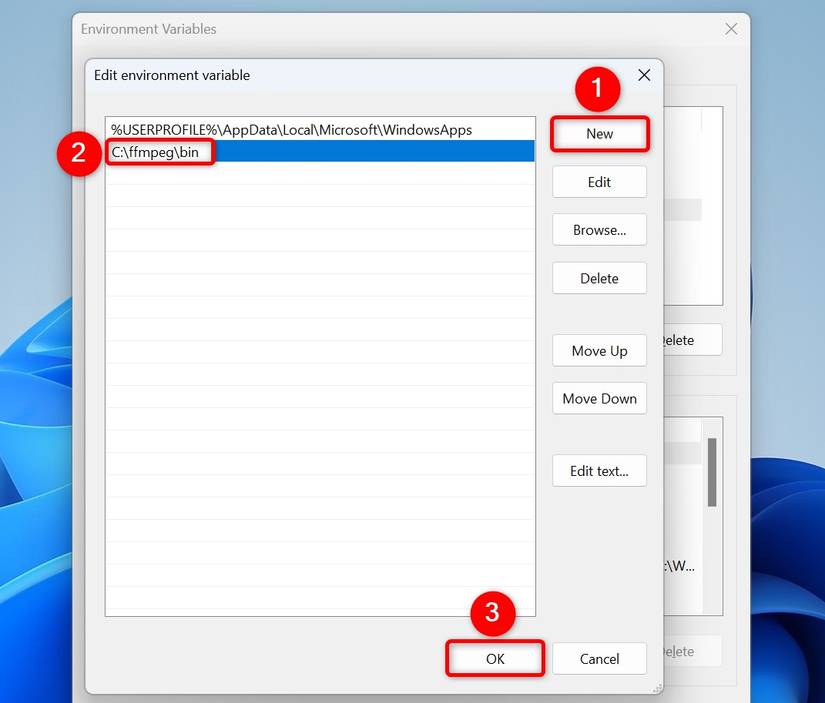Viewport: 825px width, 703px height.
Task: Delete the selected path entry
Action: tap(599, 278)
